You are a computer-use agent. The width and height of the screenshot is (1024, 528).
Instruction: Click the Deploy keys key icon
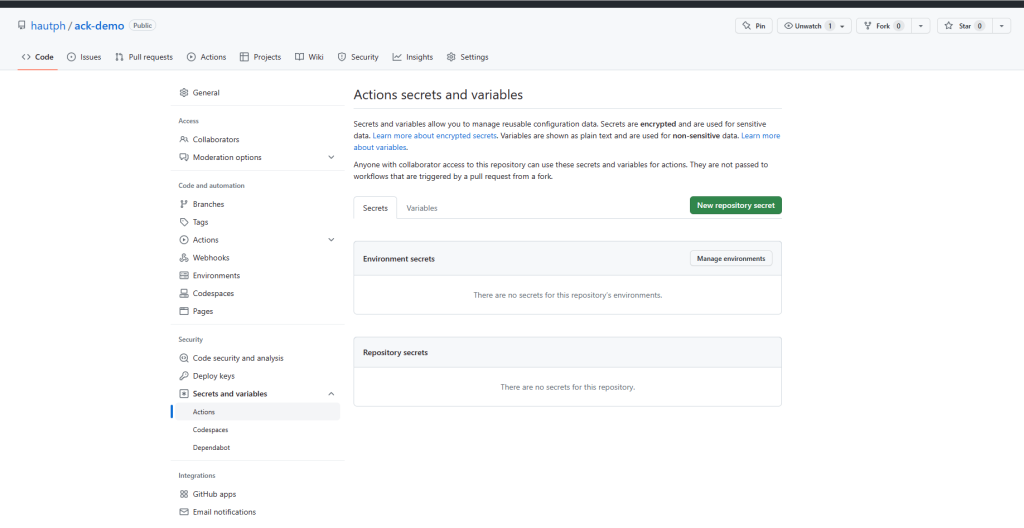click(x=184, y=376)
